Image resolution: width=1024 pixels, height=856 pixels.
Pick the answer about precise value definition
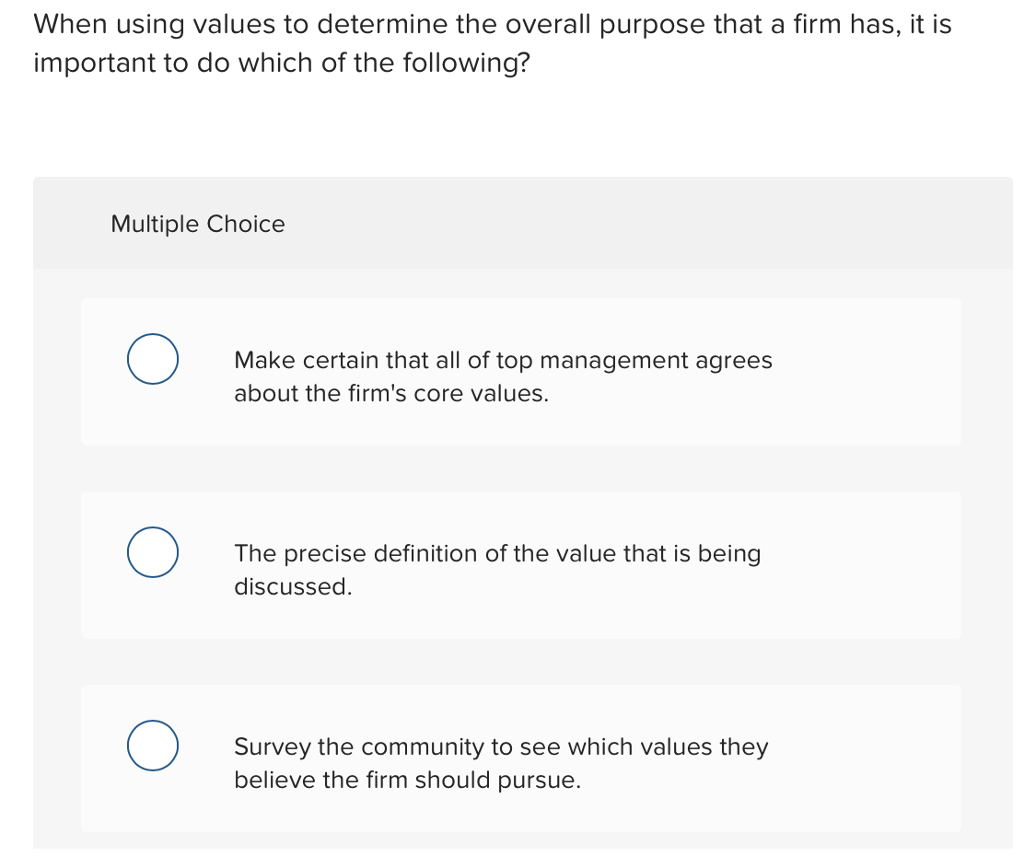(x=498, y=569)
